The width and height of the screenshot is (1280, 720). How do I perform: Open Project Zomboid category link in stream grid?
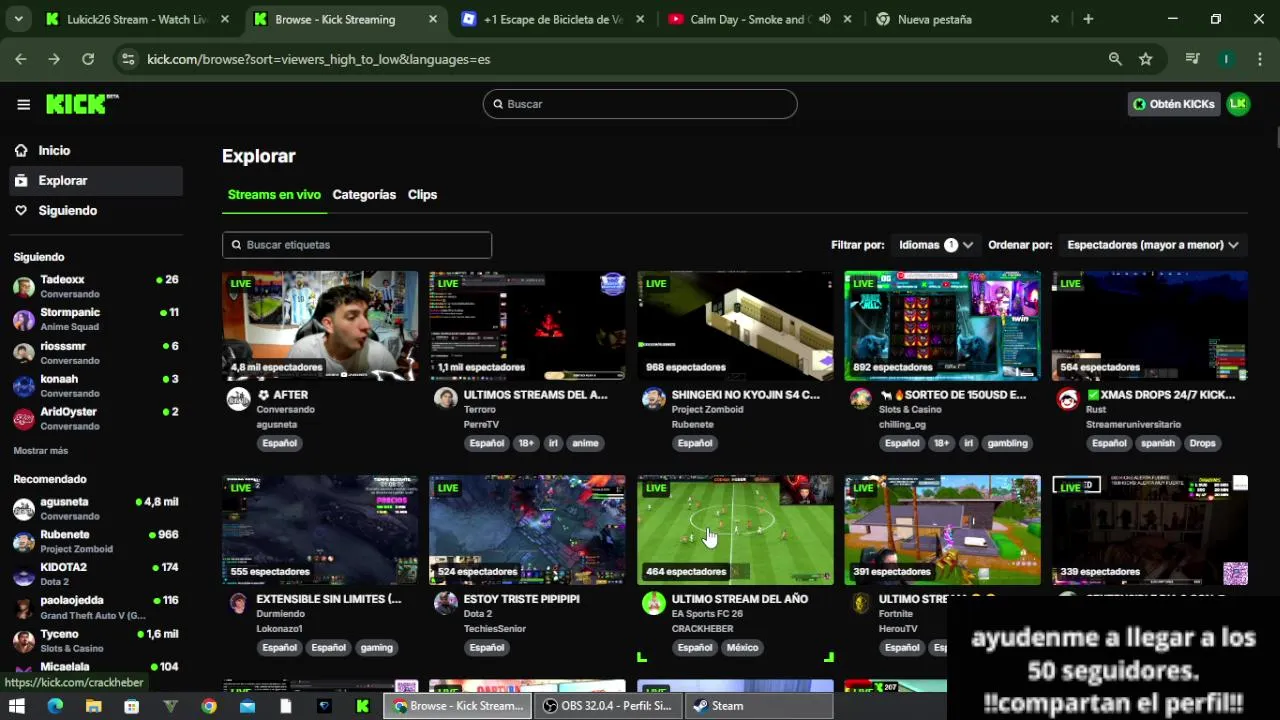(707, 410)
